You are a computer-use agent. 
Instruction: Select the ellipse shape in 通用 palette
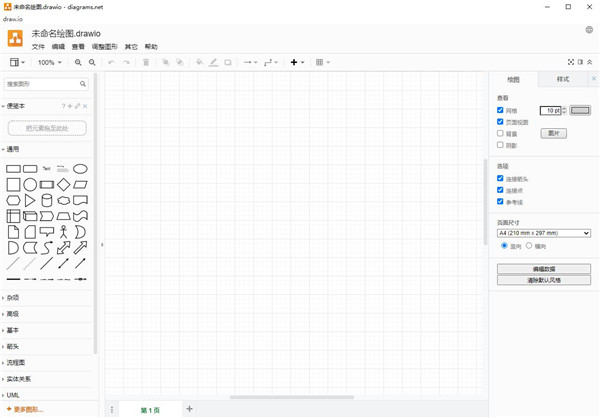point(80,169)
